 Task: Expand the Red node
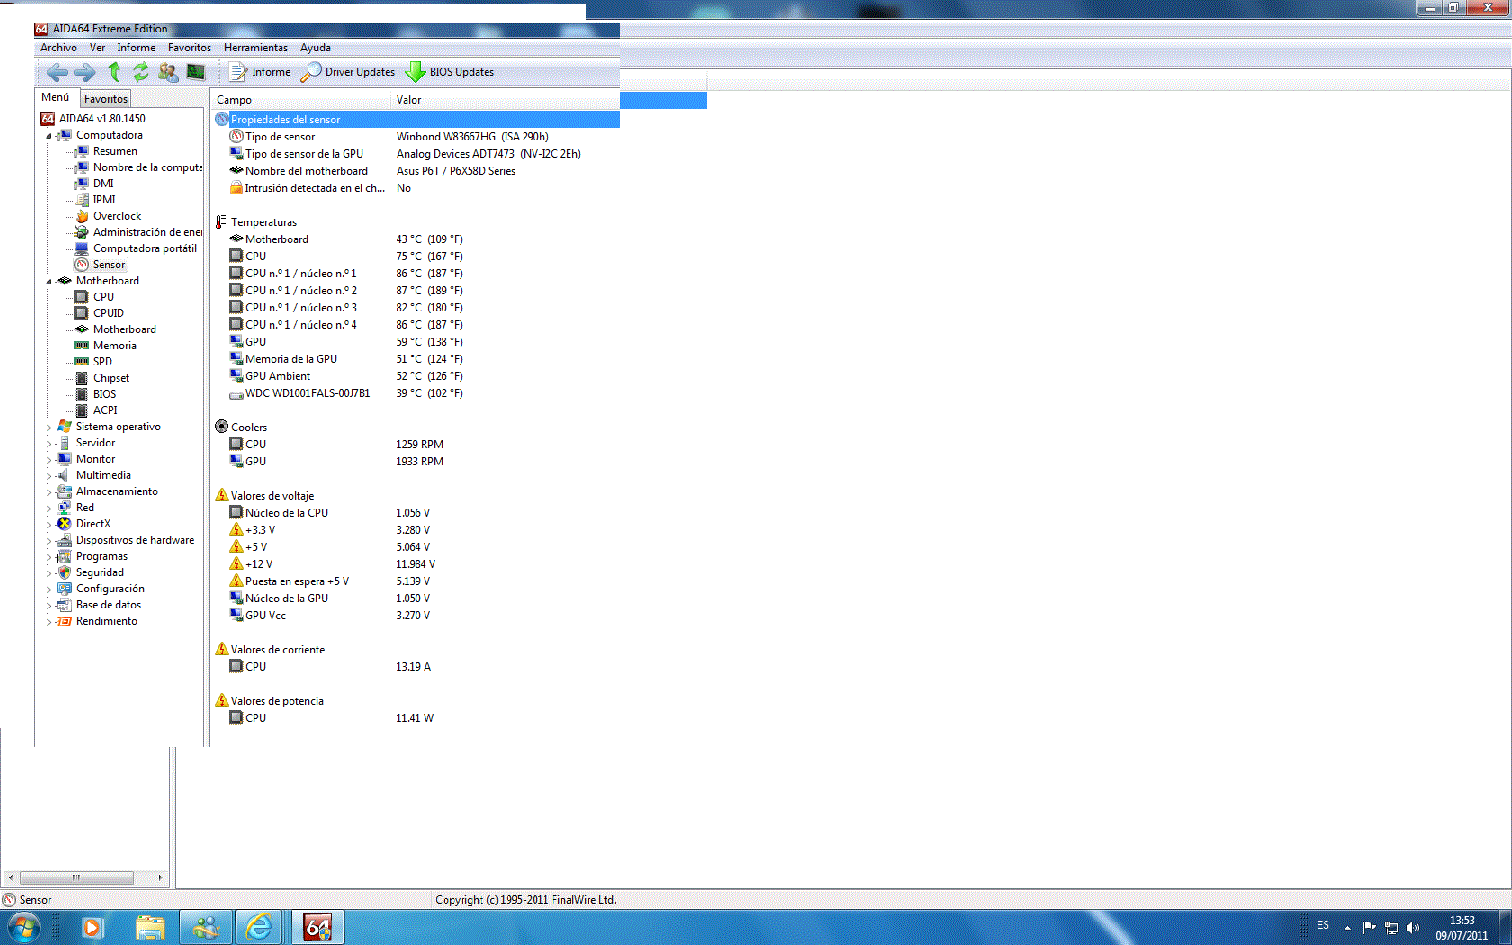pos(48,508)
